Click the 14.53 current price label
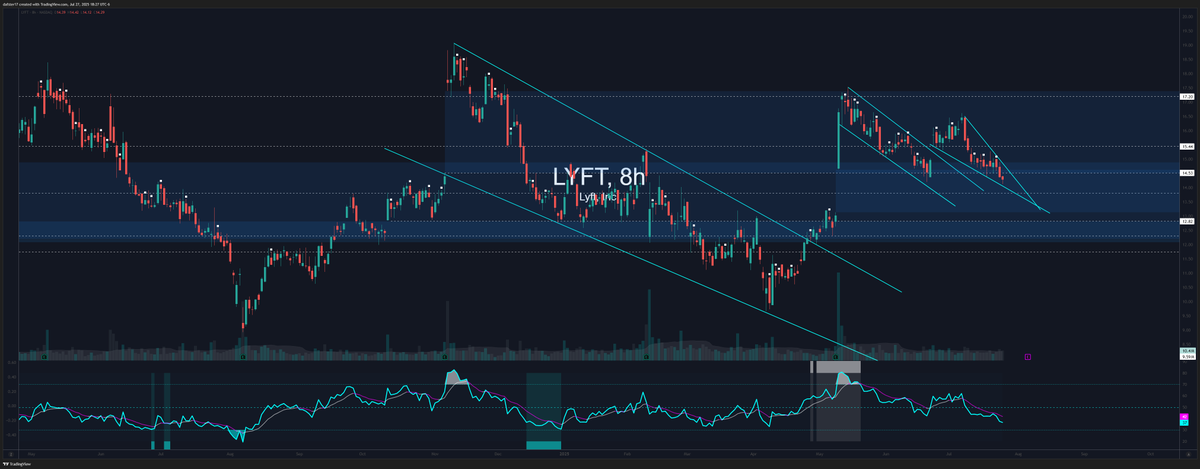 1188,173
